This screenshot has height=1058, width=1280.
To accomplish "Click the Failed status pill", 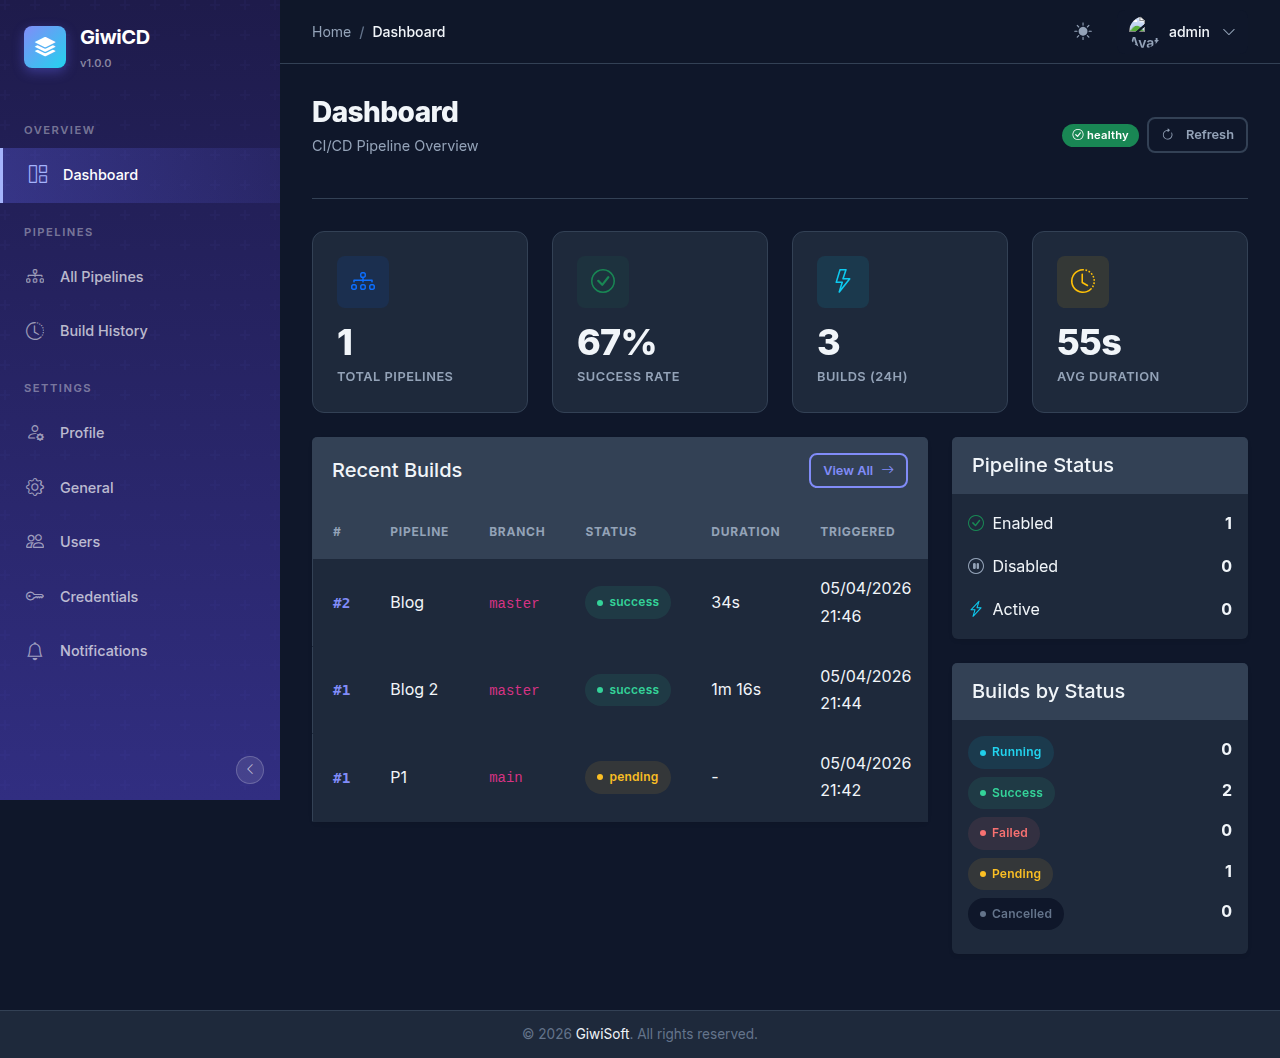I will 1003,833.
